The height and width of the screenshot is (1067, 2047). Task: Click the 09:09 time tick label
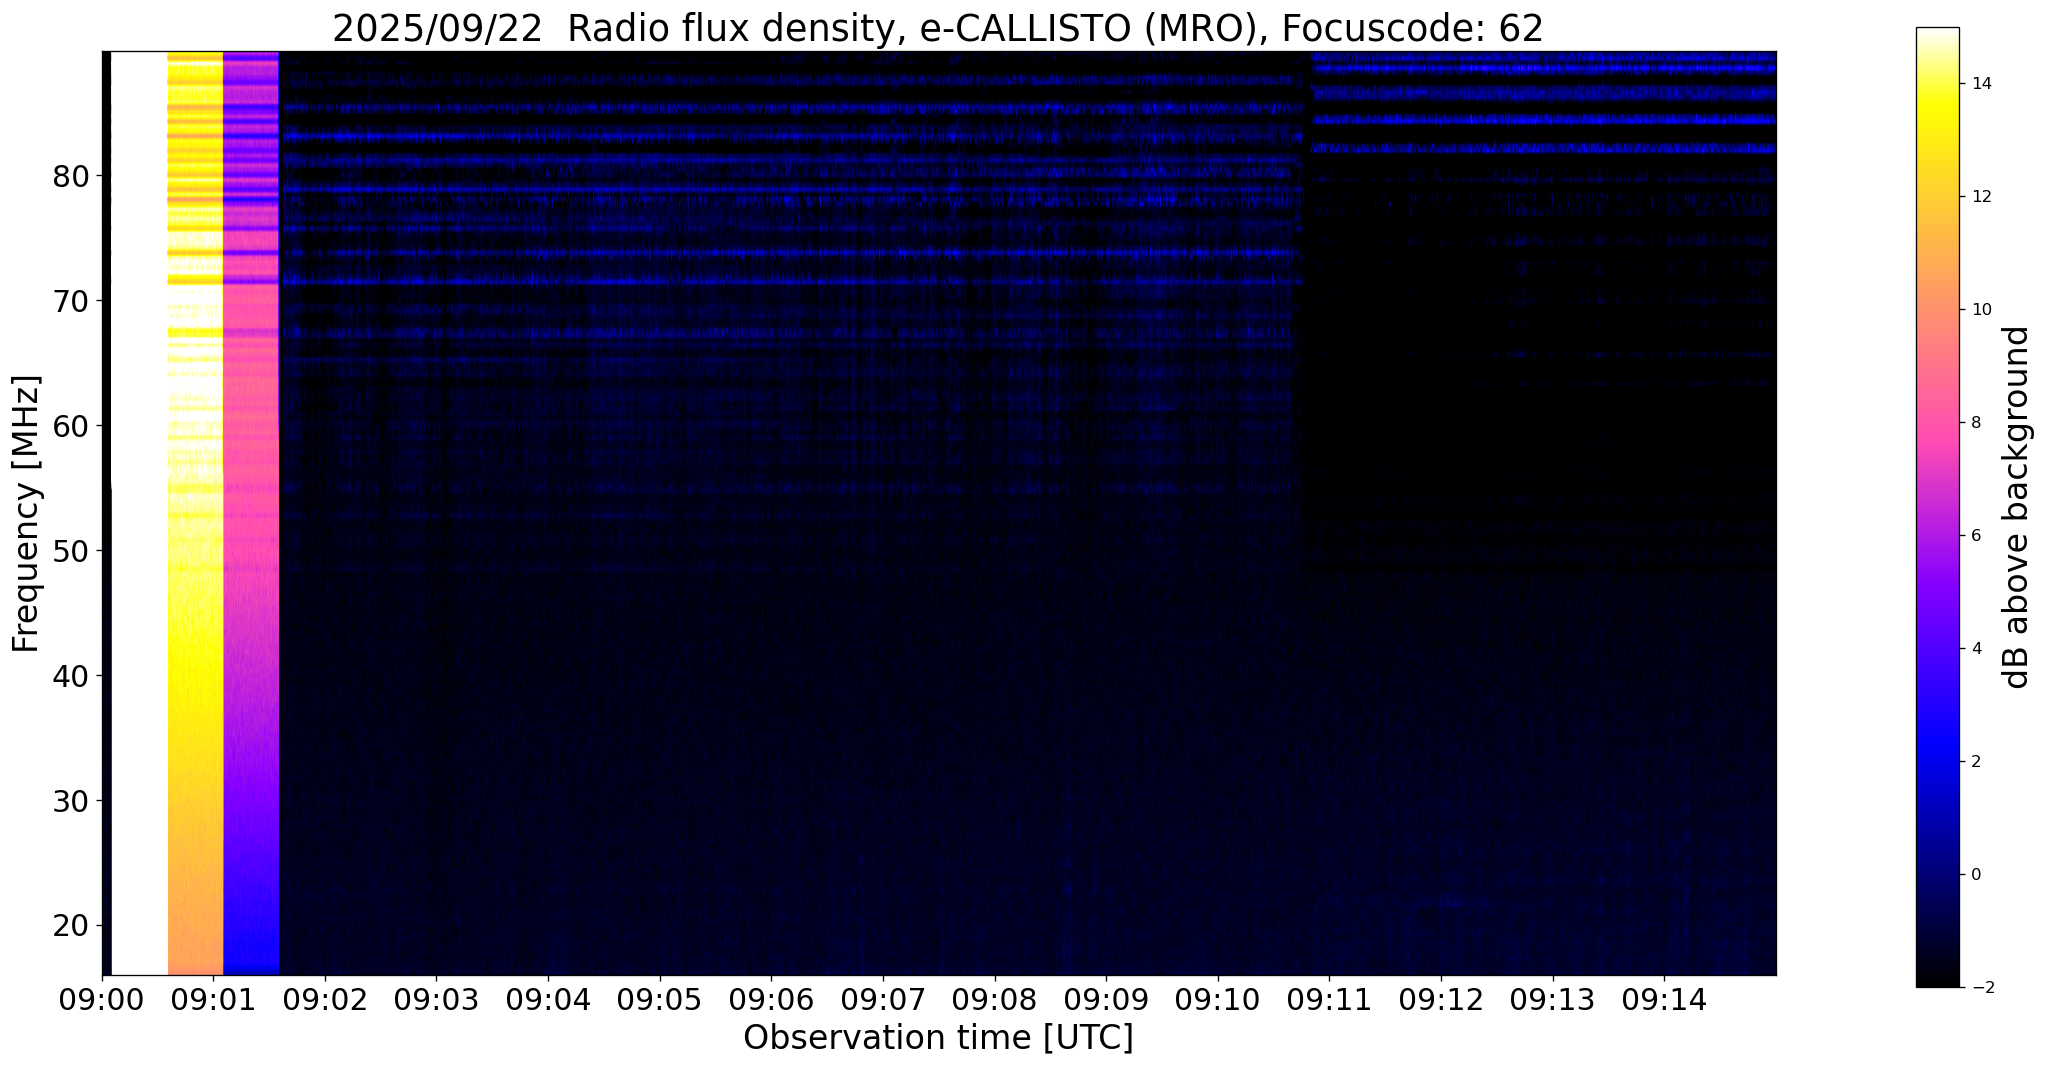click(x=1106, y=999)
